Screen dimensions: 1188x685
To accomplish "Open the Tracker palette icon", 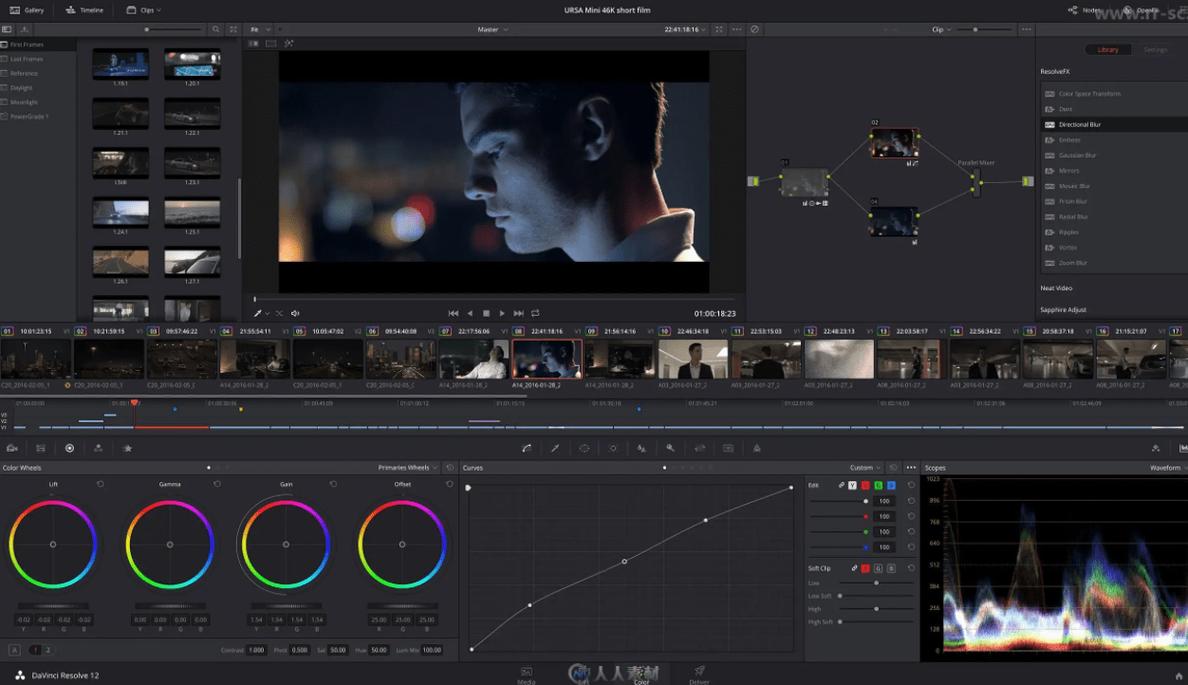I will tap(613, 449).
